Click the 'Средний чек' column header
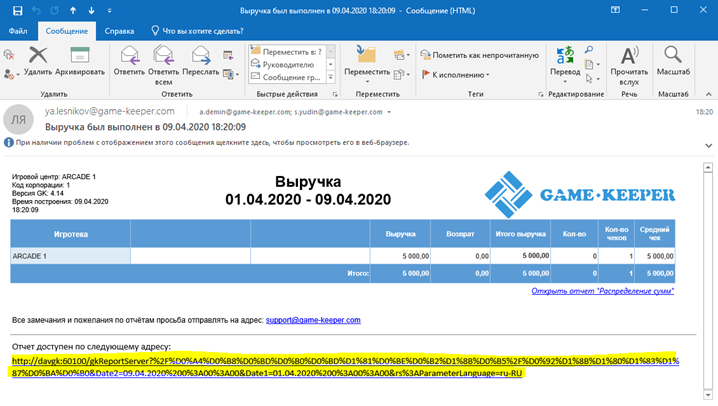This screenshot has height=406, width=718. 654,234
